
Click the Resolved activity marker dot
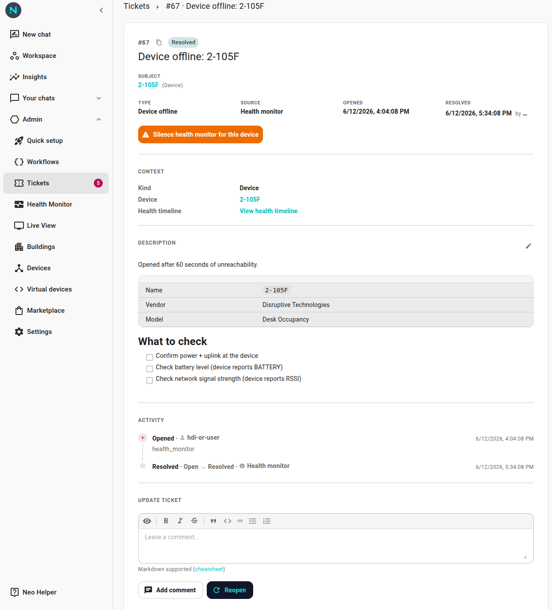tap(143, 466)
